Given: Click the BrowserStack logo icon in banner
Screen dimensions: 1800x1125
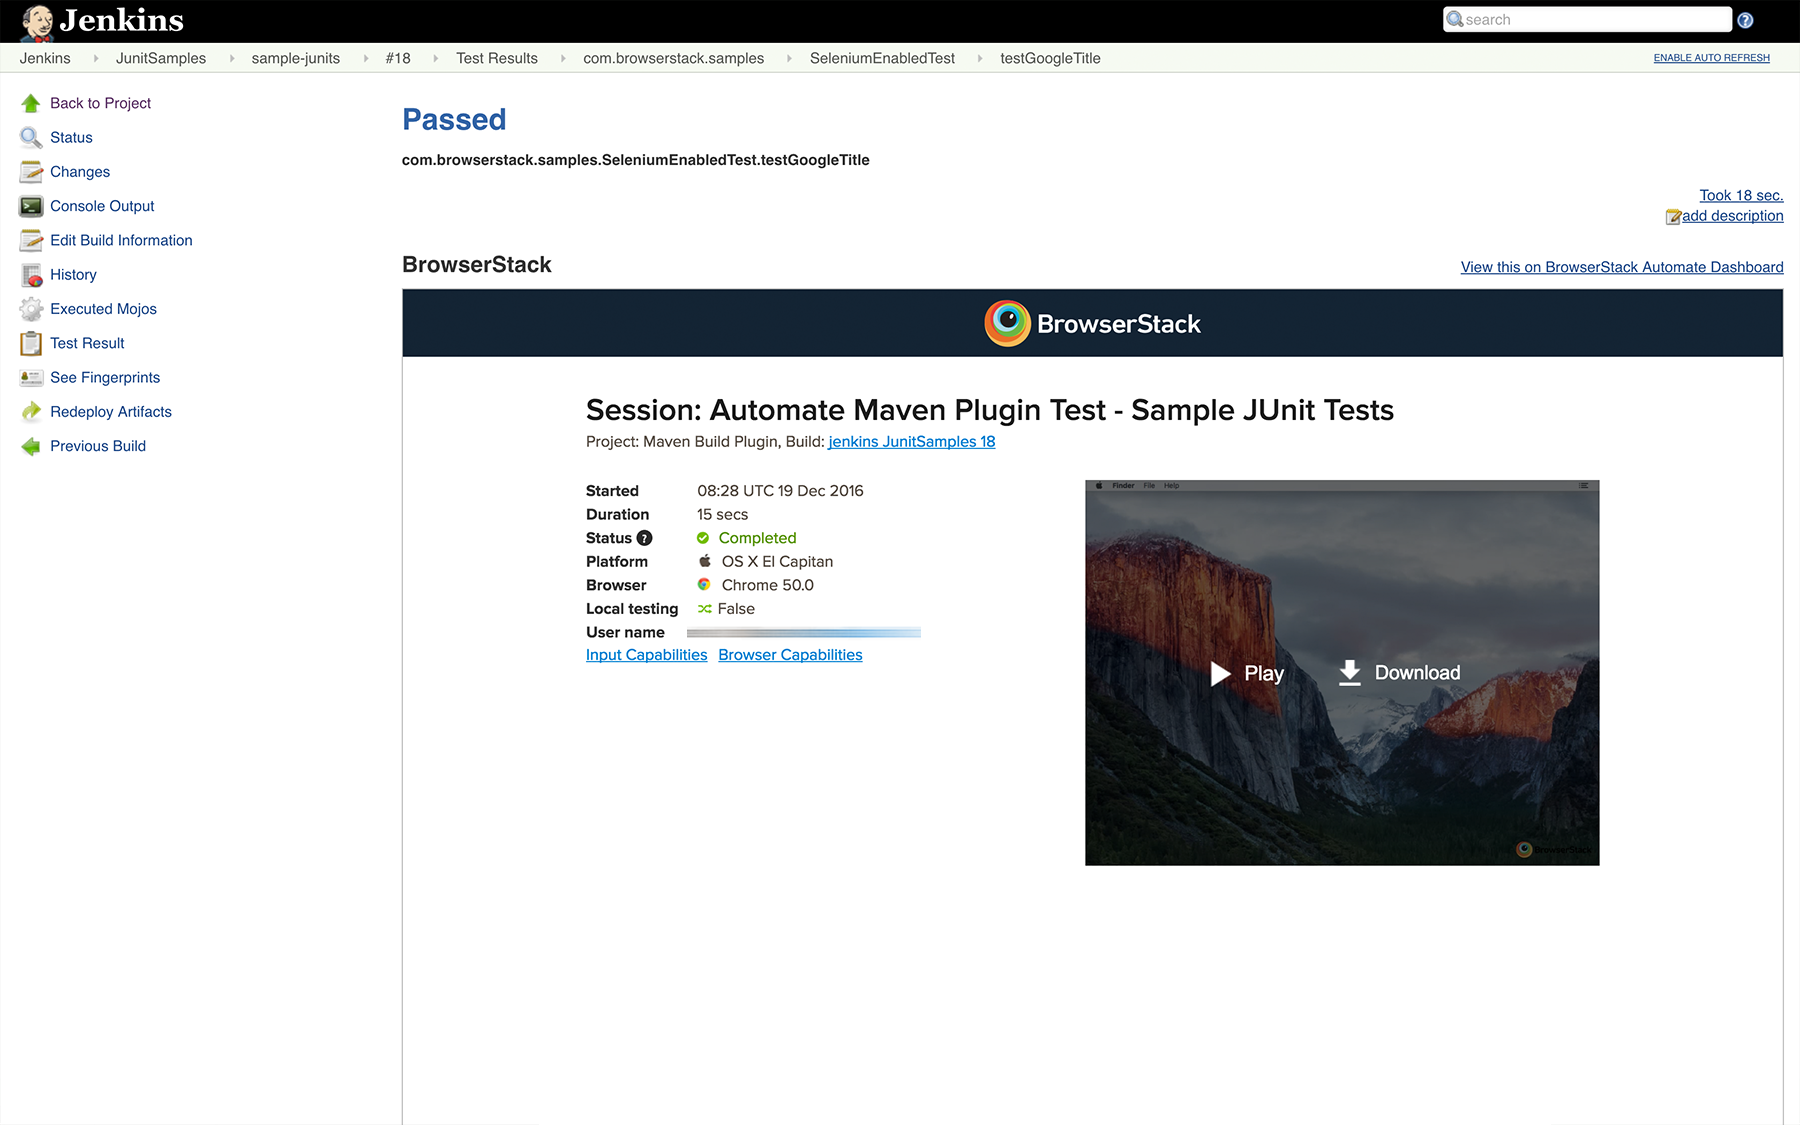Looking at the screenshot, I should (1007, 323).
